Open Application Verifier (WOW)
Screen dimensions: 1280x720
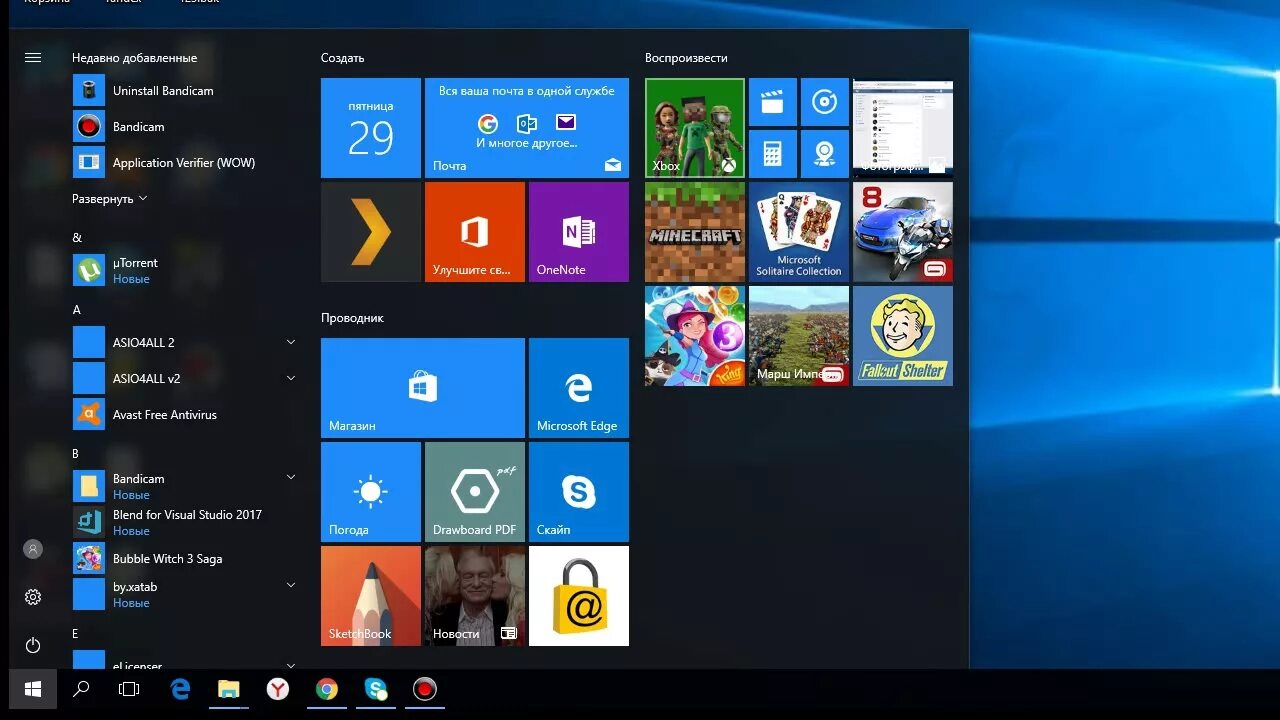[186, 162]
